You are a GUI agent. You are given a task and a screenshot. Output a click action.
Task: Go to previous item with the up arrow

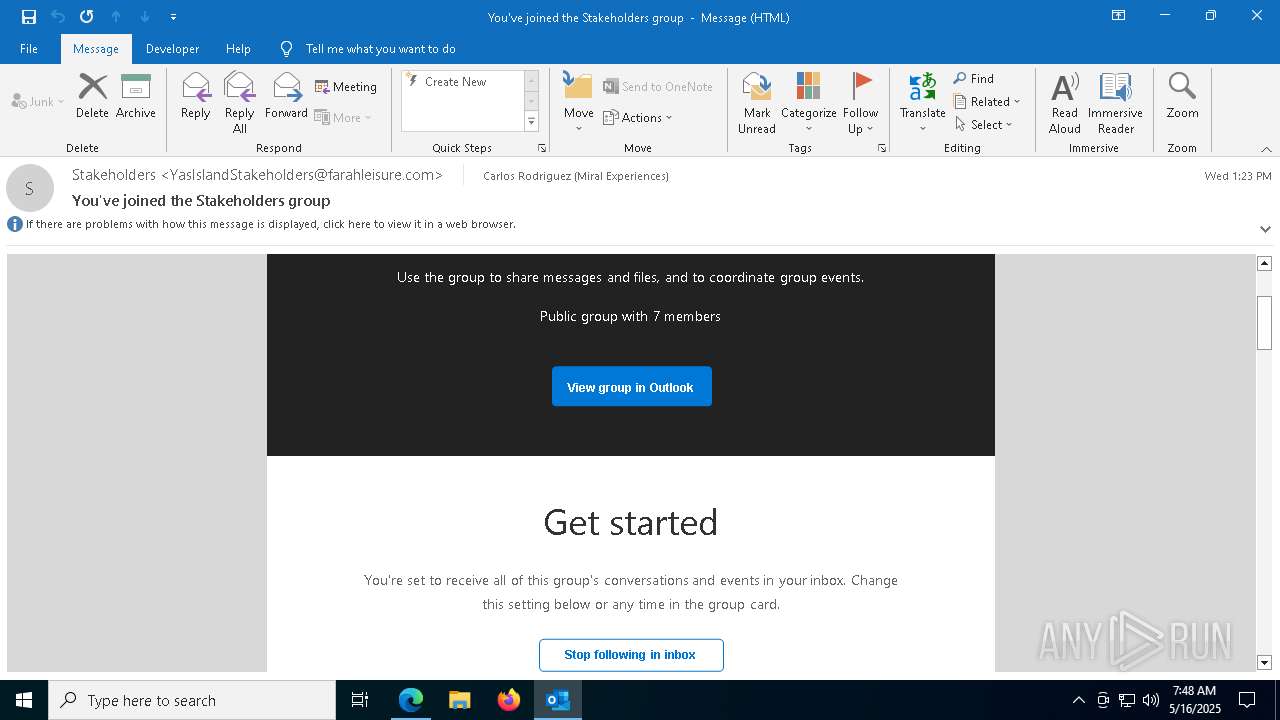tap(116, 17)
